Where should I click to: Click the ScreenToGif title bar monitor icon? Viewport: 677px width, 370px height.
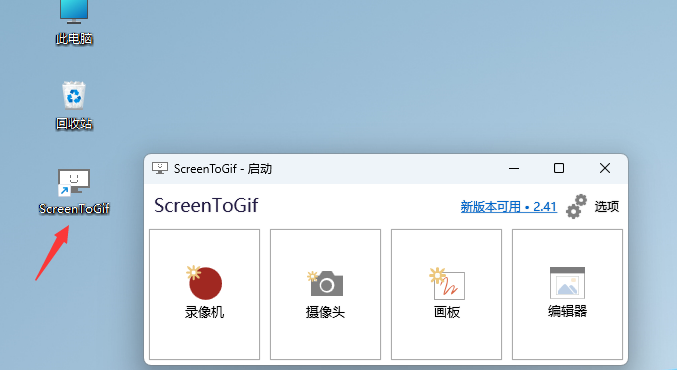pos(160,168)
